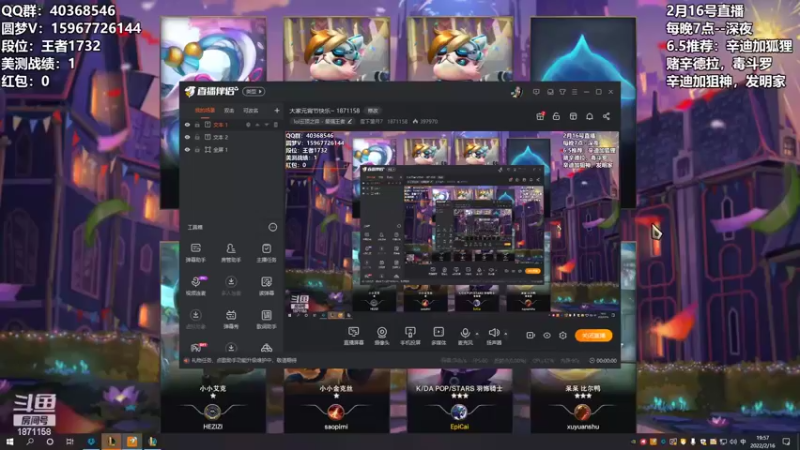Switch to the first orange scene tab
The image size is (800, 450).
pyautogui.click(x=205, y=110)
